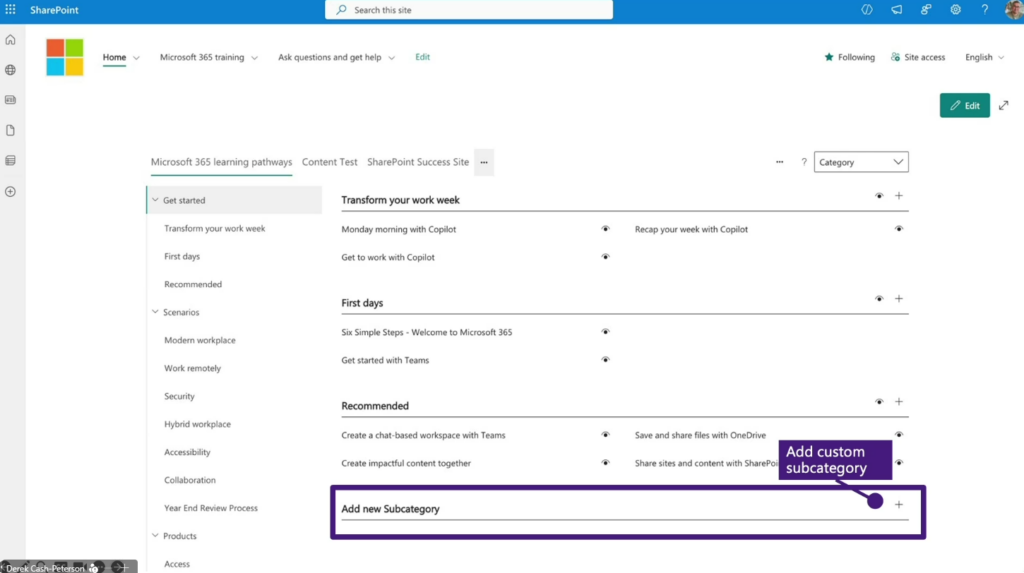Collapse the Get started tree section
This screenshot has width=1024, height=573.
[156, 200]
